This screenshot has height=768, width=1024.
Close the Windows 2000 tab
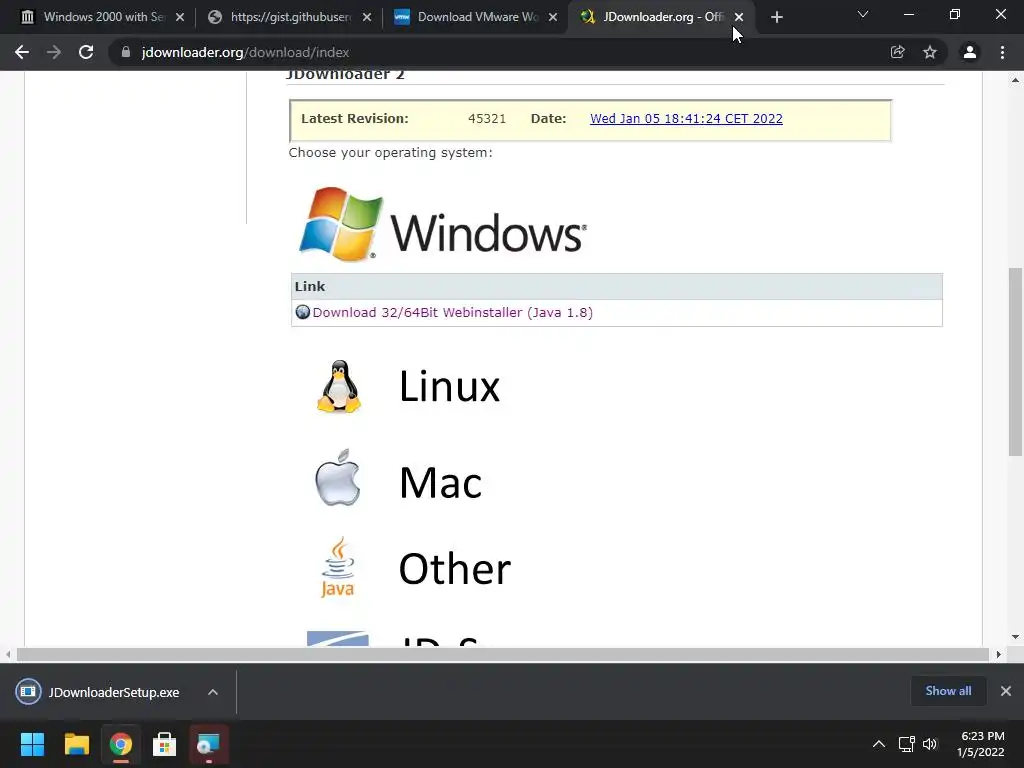tap(180, 17)
